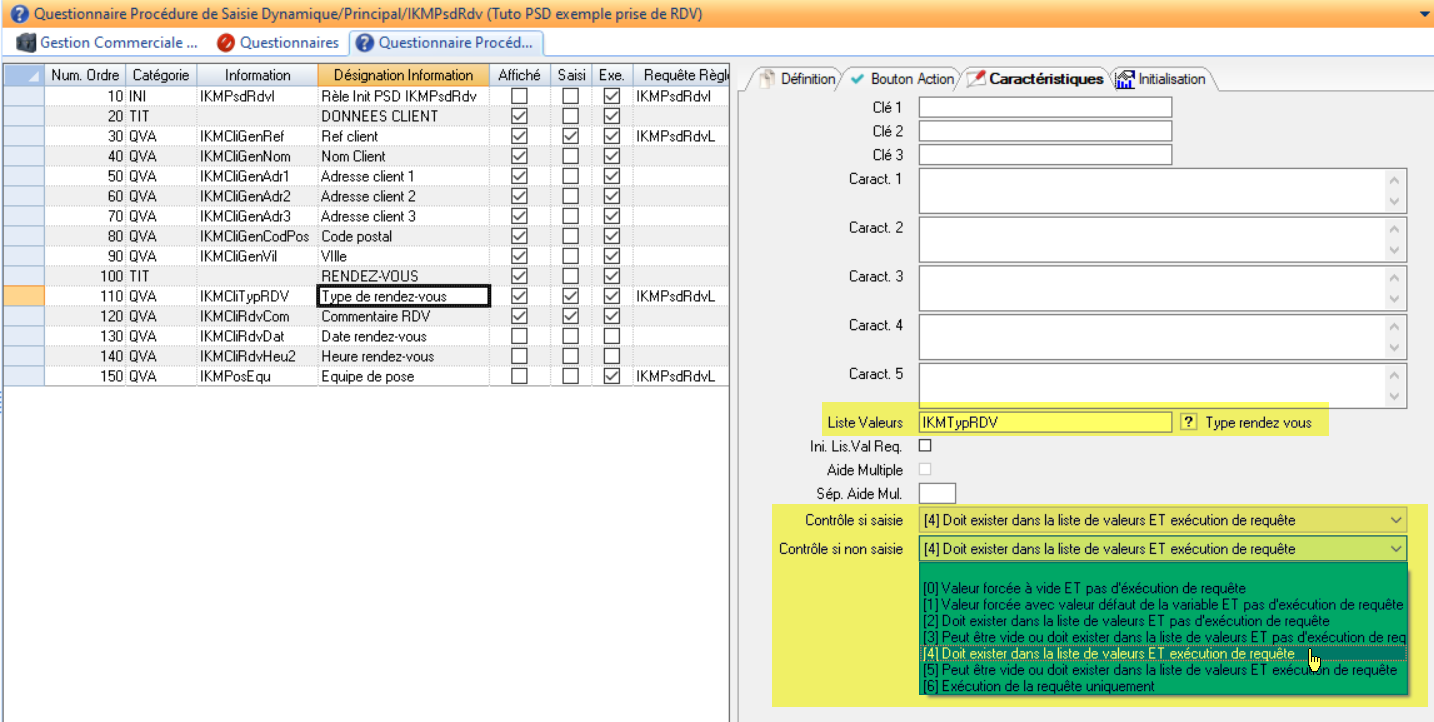1434x722 pixels.
Task: Click the question mark icon beside Liste Valeurs
Action: [1188, 423]
